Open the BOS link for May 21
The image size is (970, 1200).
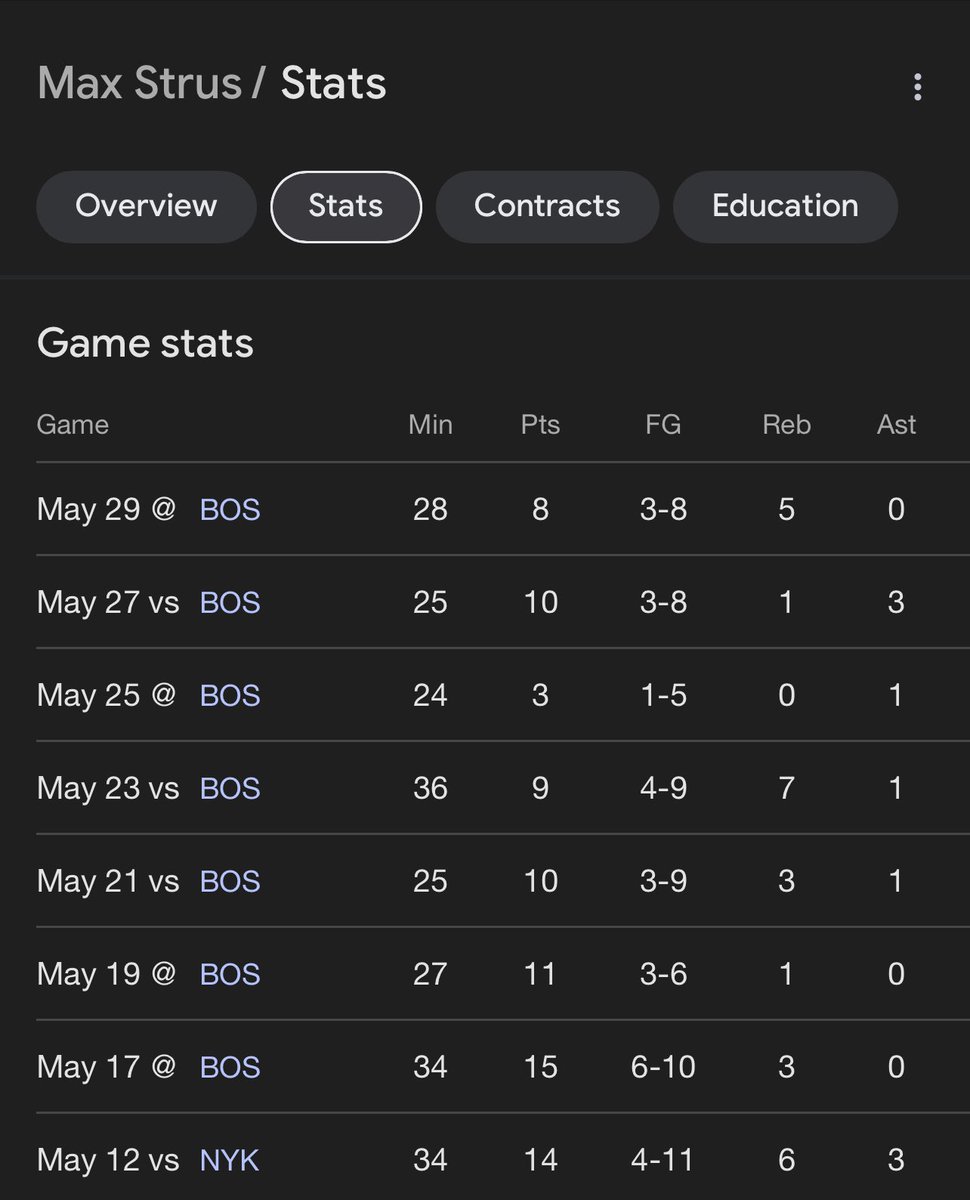[230, 882]
